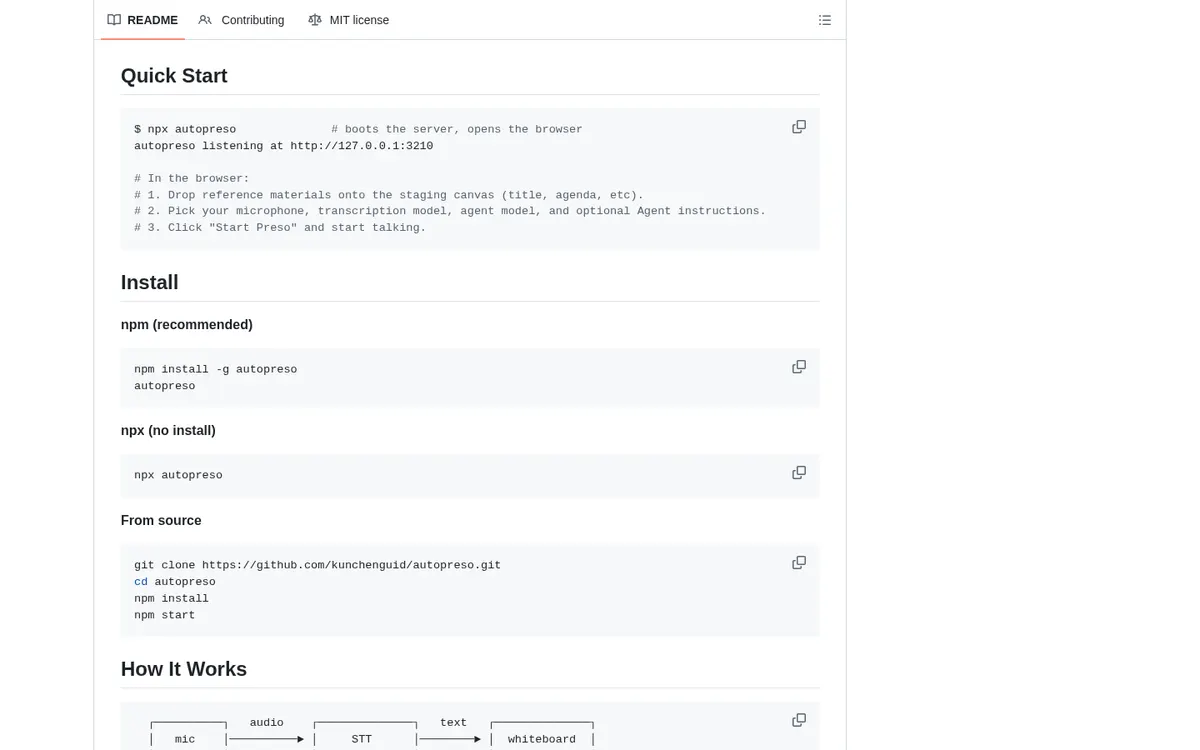Image resolution: width=1200 pixels, height=750 pixels.
Task: Click the git clone URL line
Action: click(x=318, y=565)
